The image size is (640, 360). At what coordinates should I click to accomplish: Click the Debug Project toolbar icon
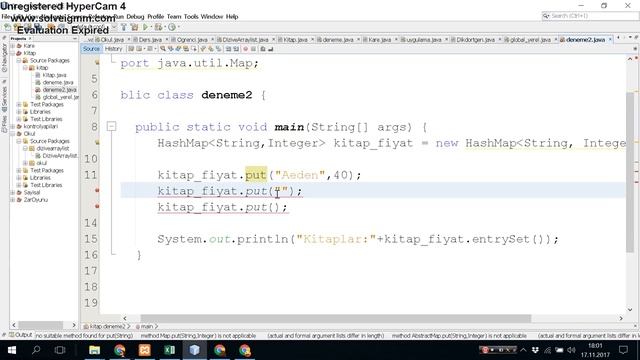pyautogui.click(x=158, y=27)
